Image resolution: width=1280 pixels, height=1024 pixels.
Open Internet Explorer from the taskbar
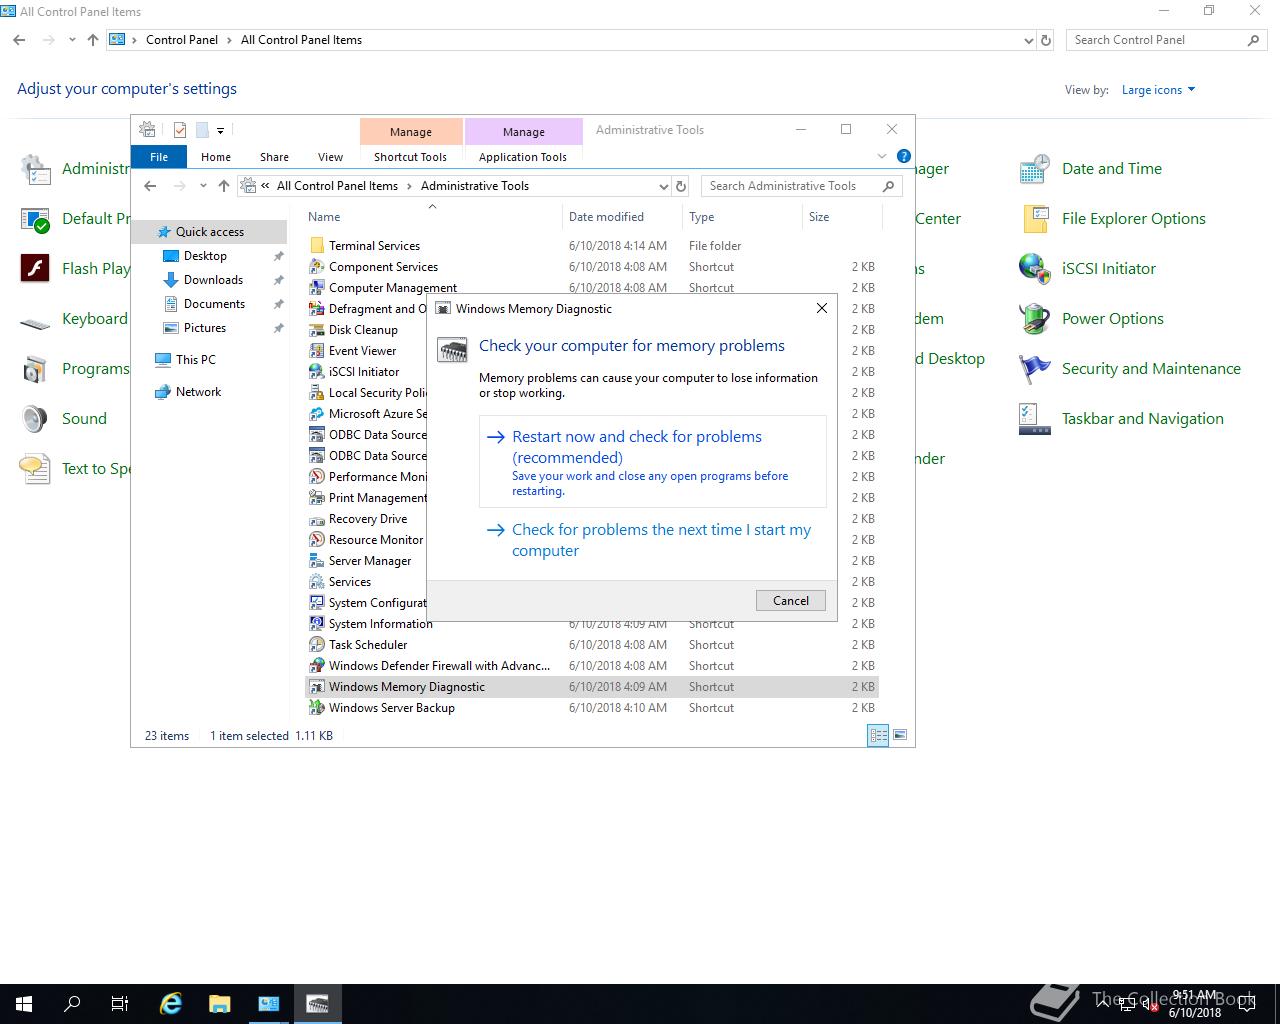171,1004
